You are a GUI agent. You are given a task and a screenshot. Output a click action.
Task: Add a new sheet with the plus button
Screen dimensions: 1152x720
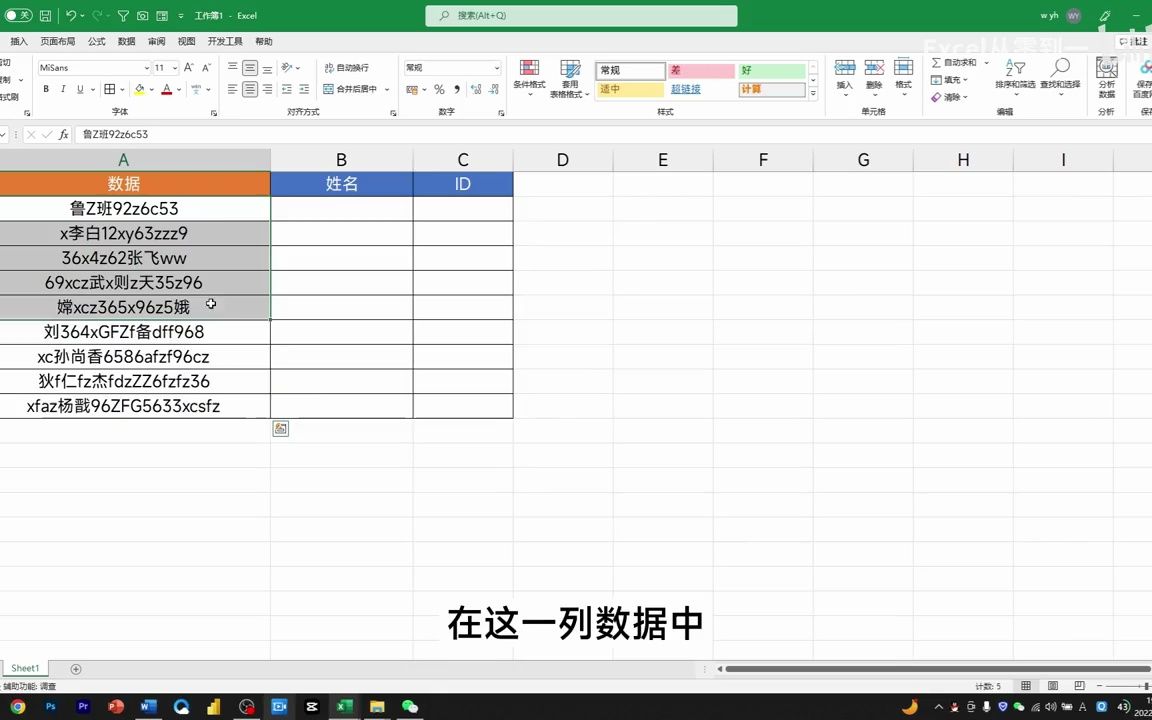(76, 668)
